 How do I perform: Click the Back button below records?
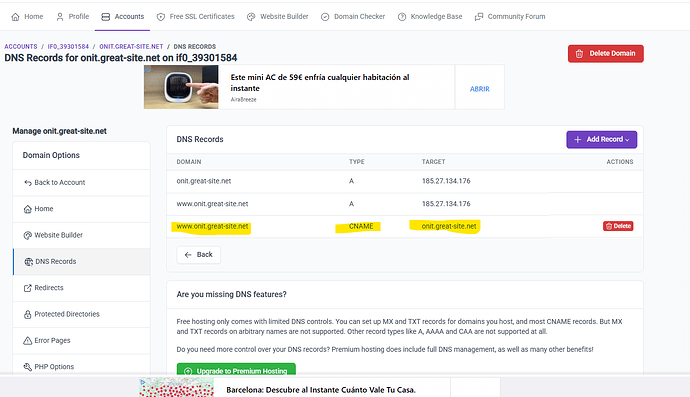(x=198, y=255)
